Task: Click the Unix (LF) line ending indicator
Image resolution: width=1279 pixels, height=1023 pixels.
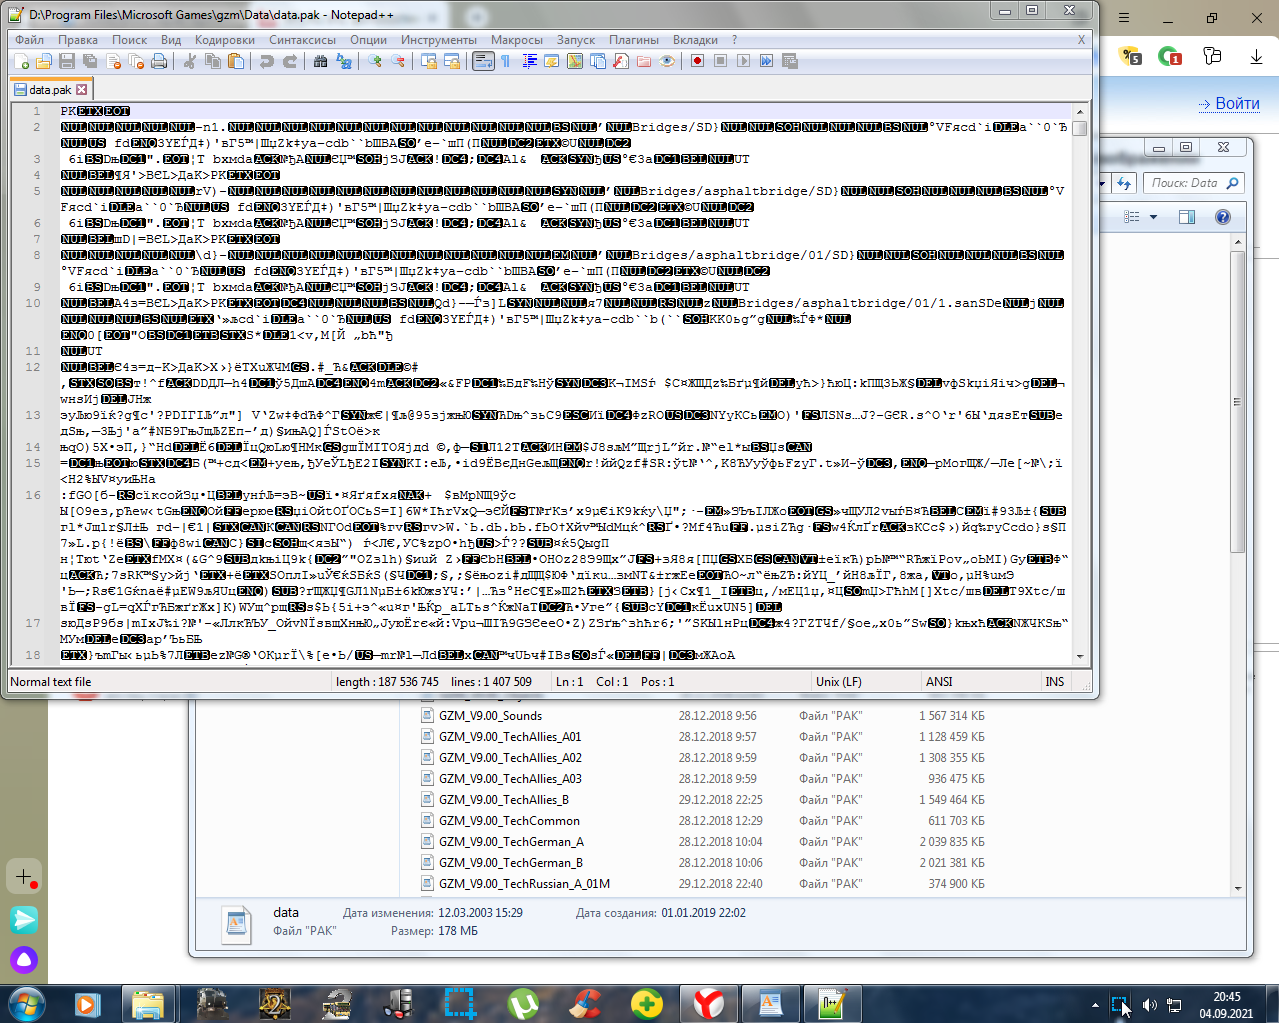Action: (x=839, y=682)
